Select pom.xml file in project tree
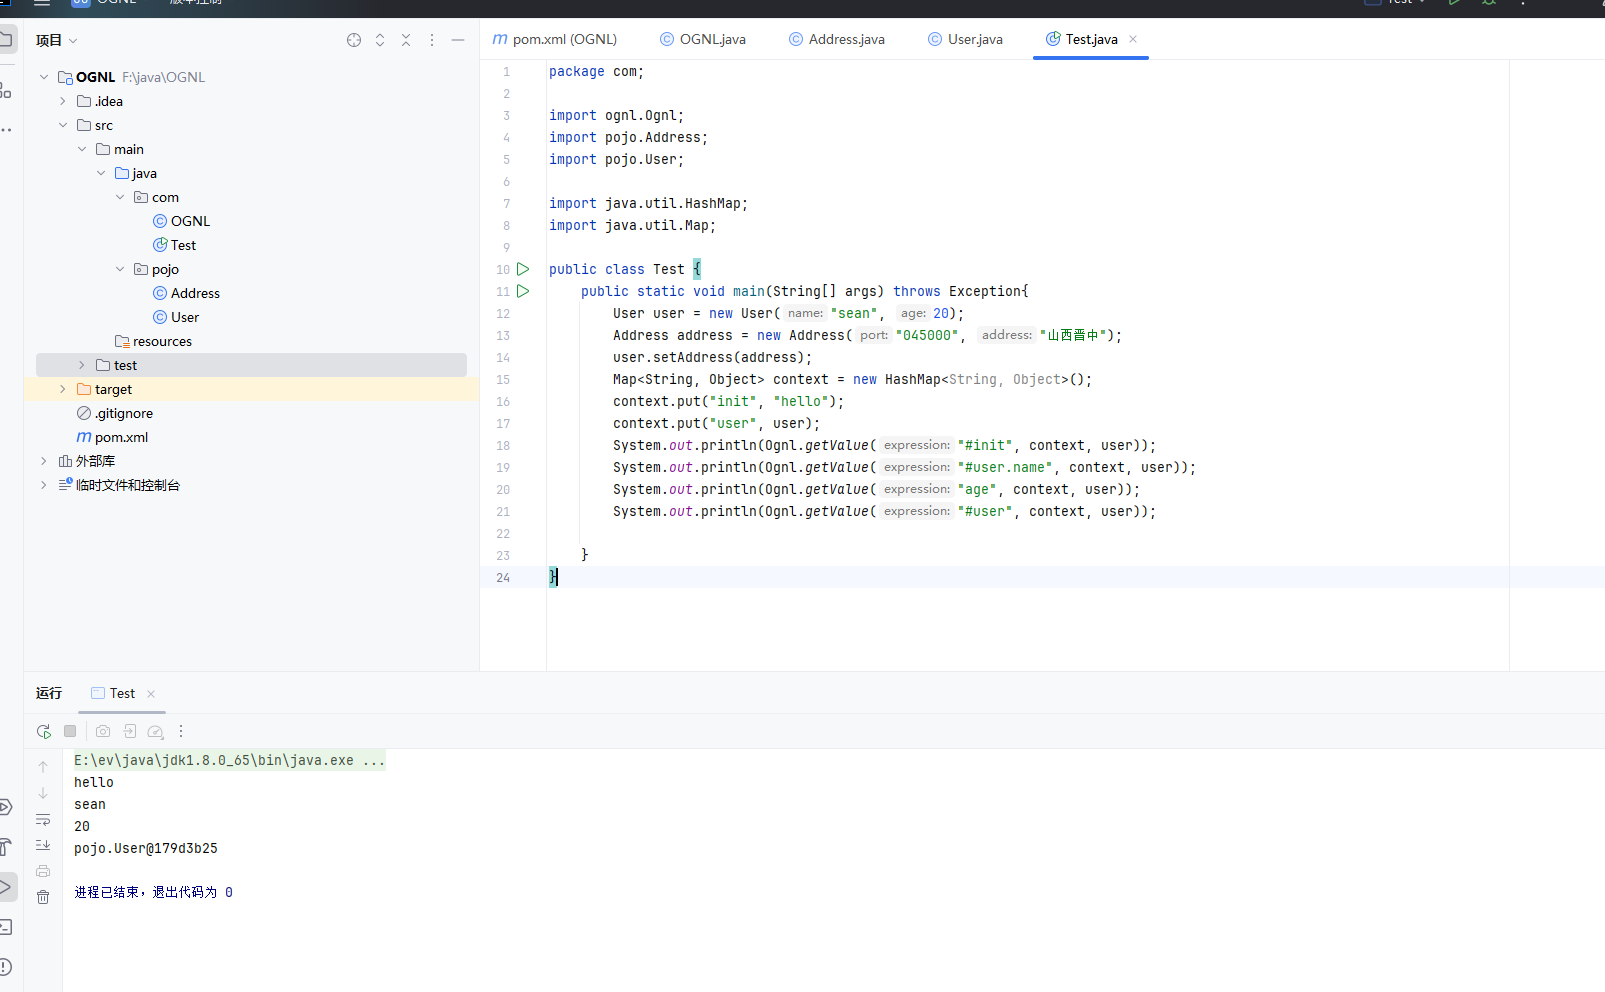The image size is (1605, 992). coord(121,437)
